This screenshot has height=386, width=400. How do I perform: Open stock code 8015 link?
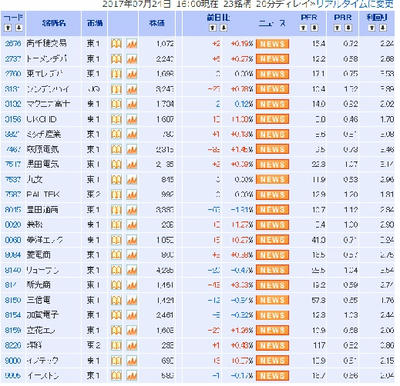[13, 210]
